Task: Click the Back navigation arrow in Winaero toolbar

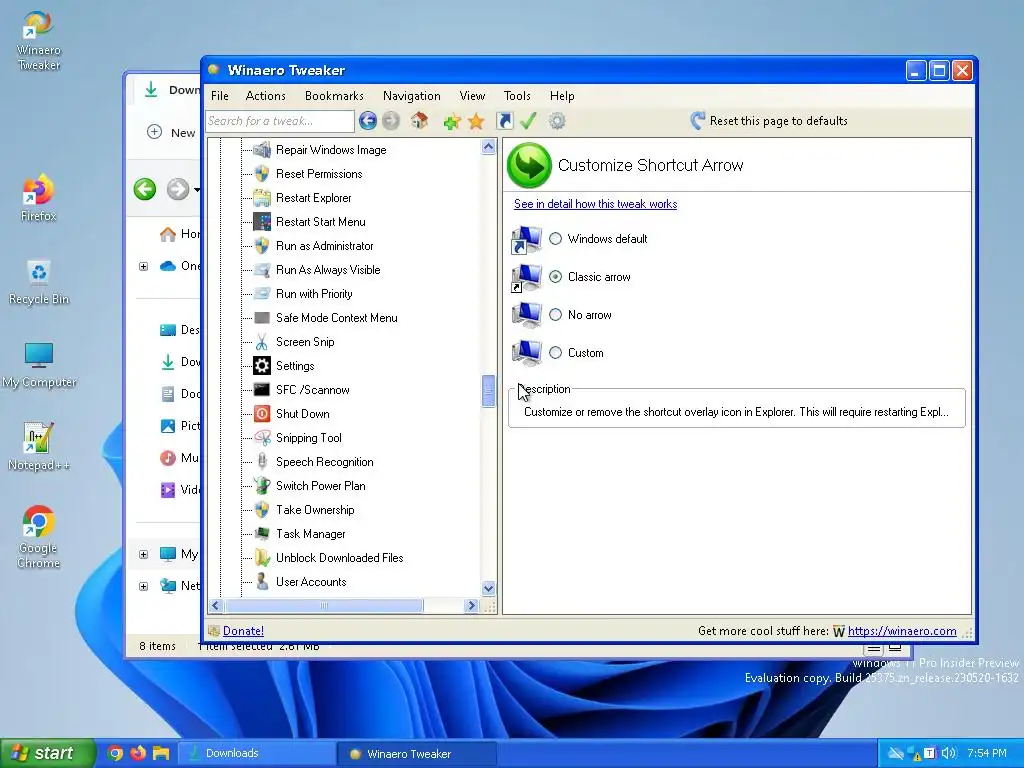Action: click(x=368, y=121)
